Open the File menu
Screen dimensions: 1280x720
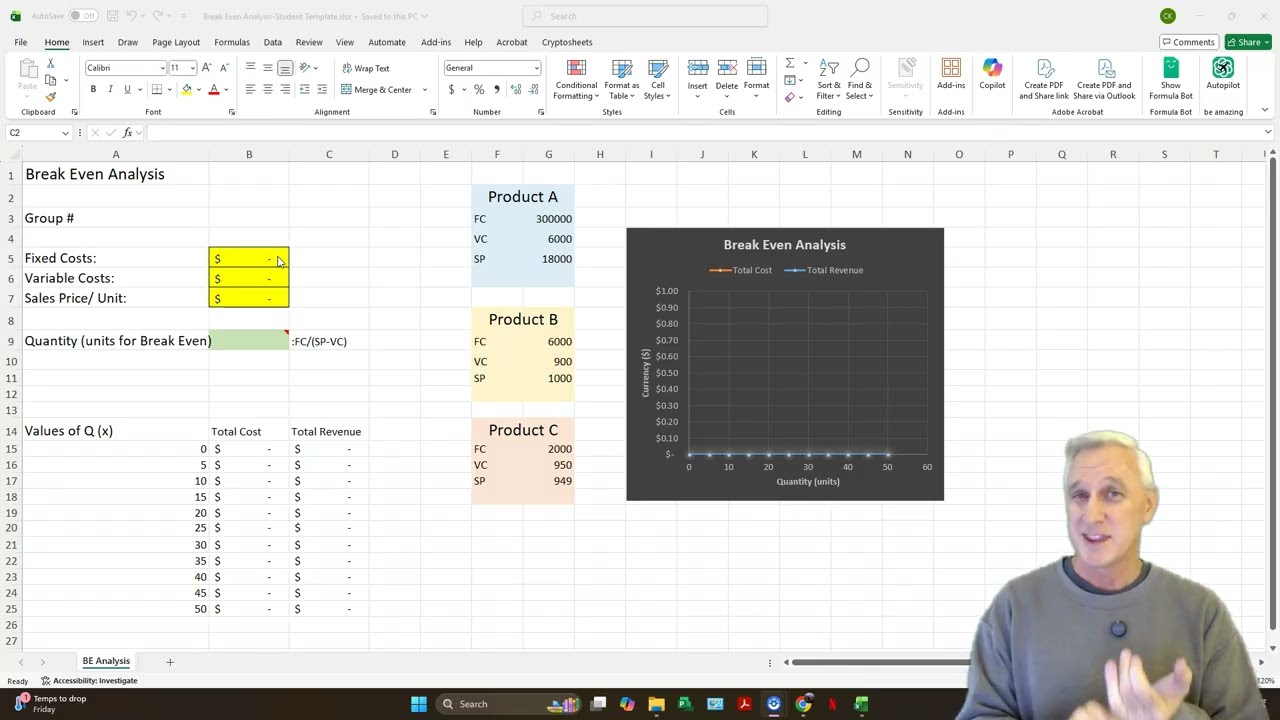click(x=21, y=42)
